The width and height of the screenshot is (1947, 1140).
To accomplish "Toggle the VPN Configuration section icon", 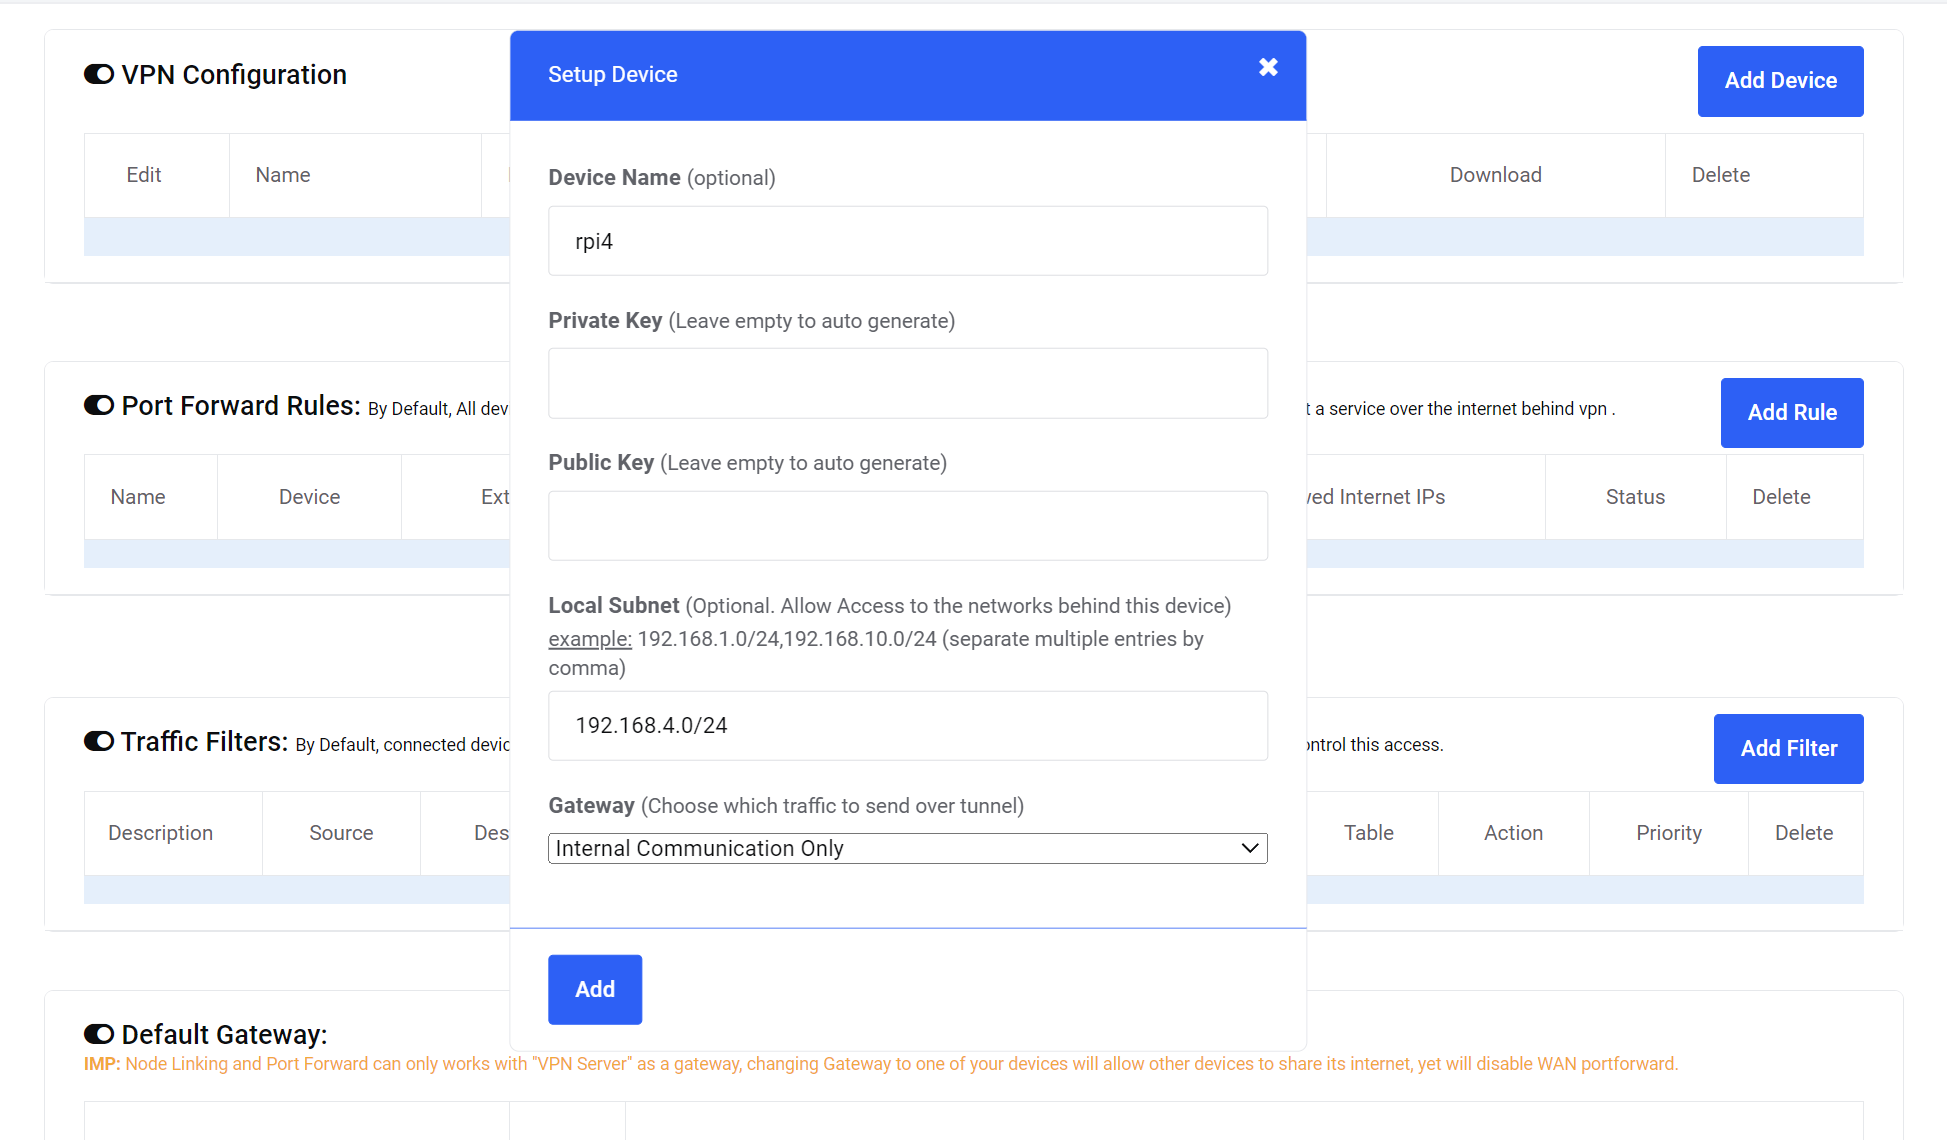I will [99, 75].
